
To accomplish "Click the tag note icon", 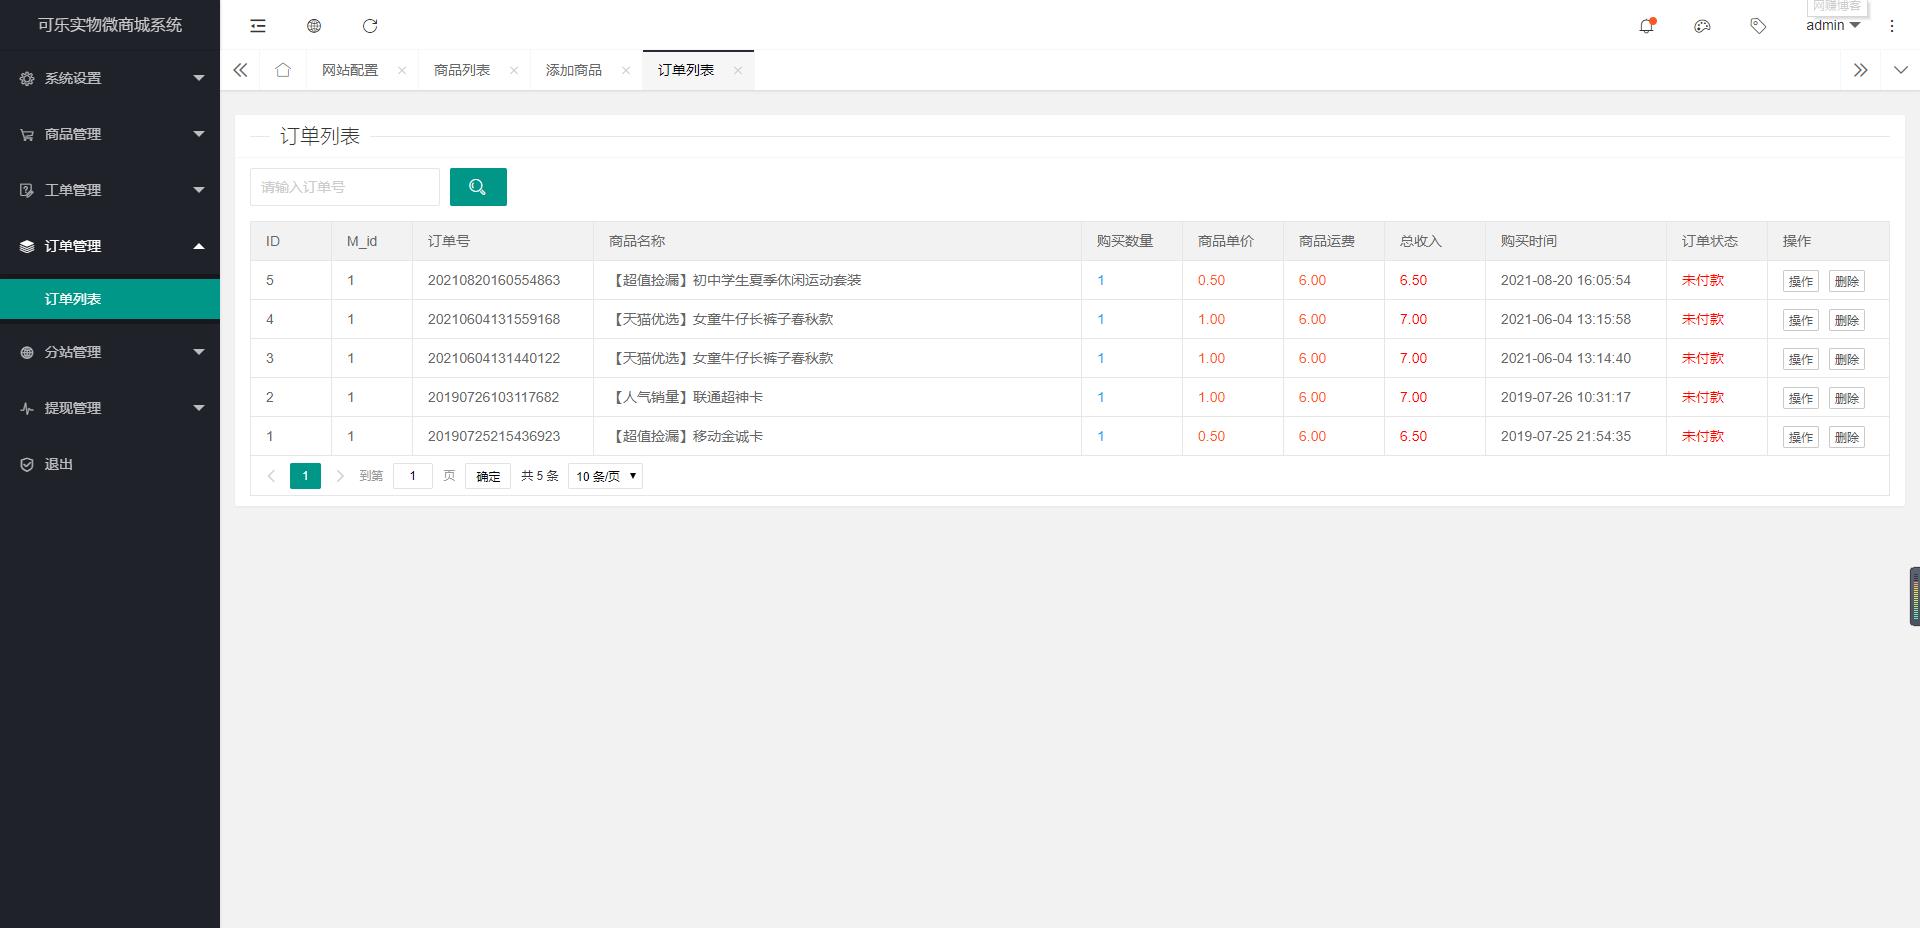I will (1758, 26).
